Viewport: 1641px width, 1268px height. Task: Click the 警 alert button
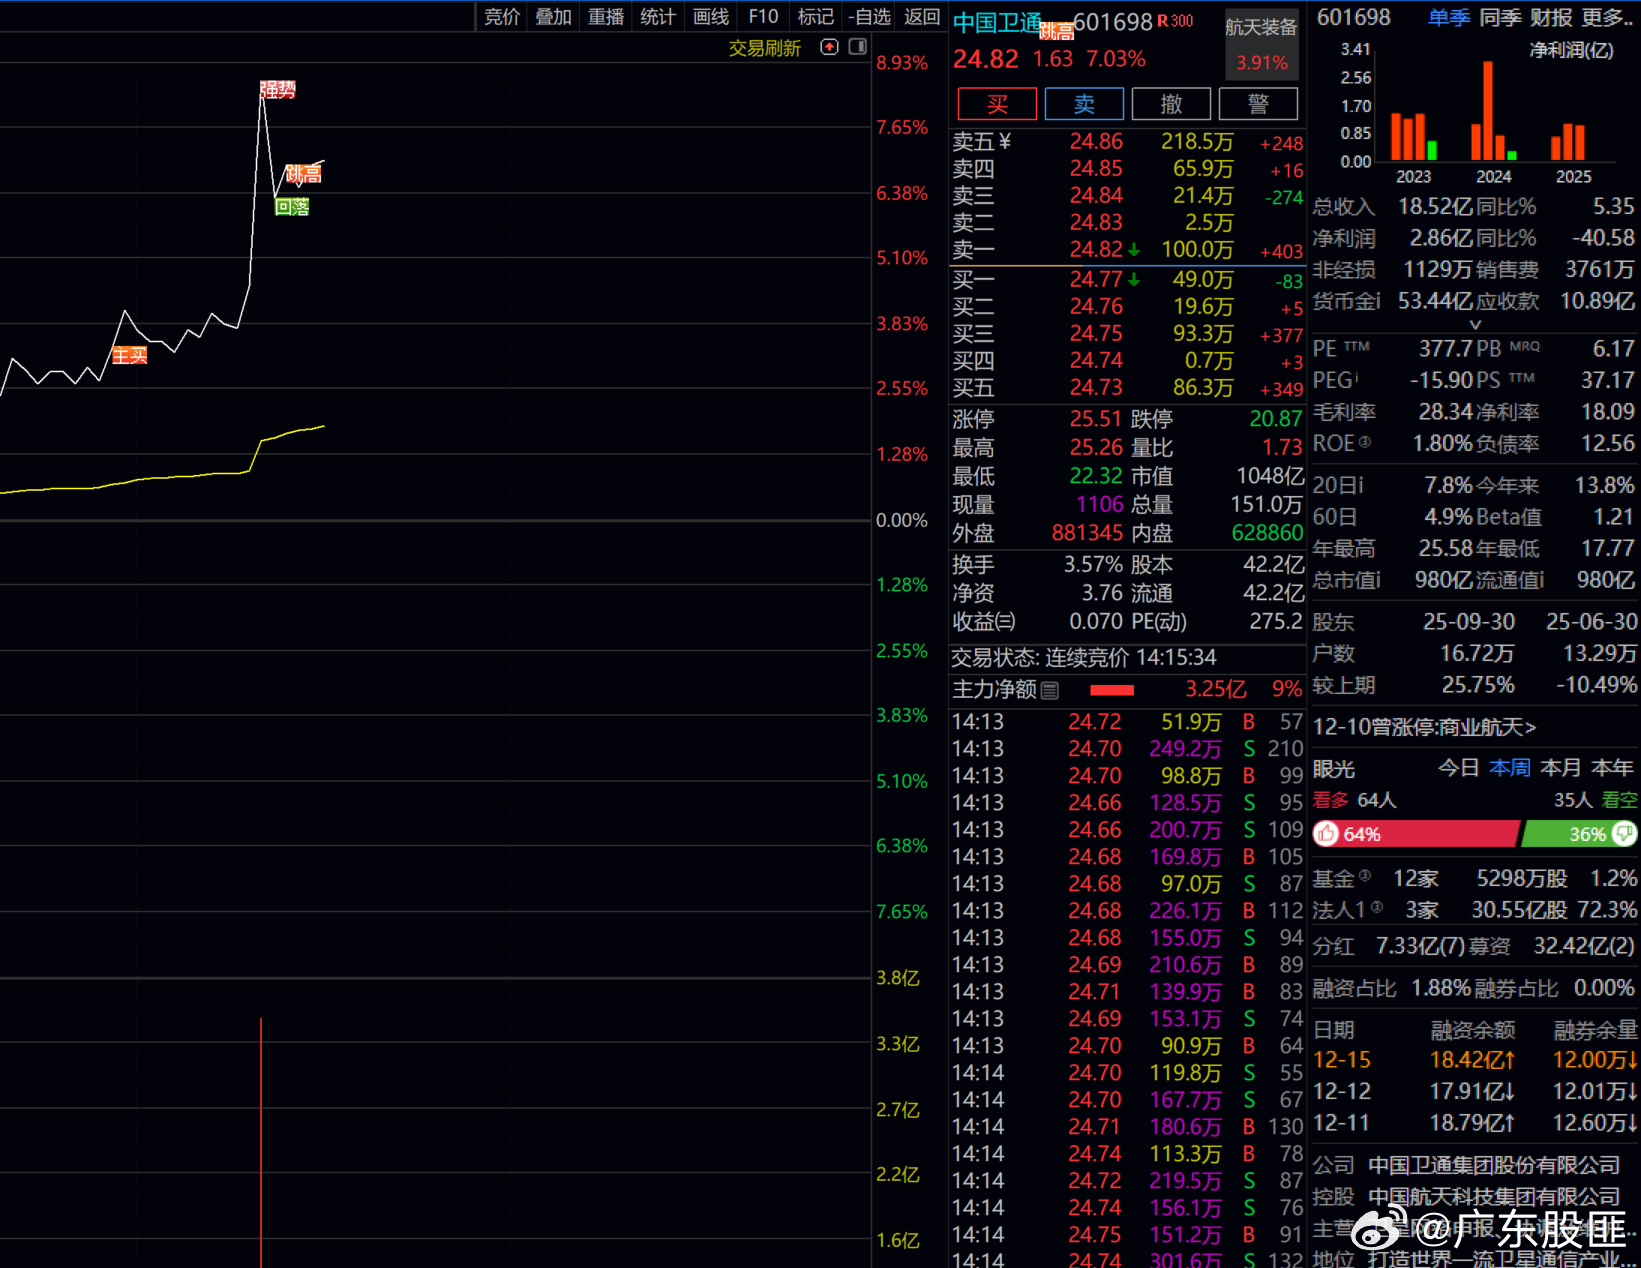pyautogui.click(x=1258, y=104)
